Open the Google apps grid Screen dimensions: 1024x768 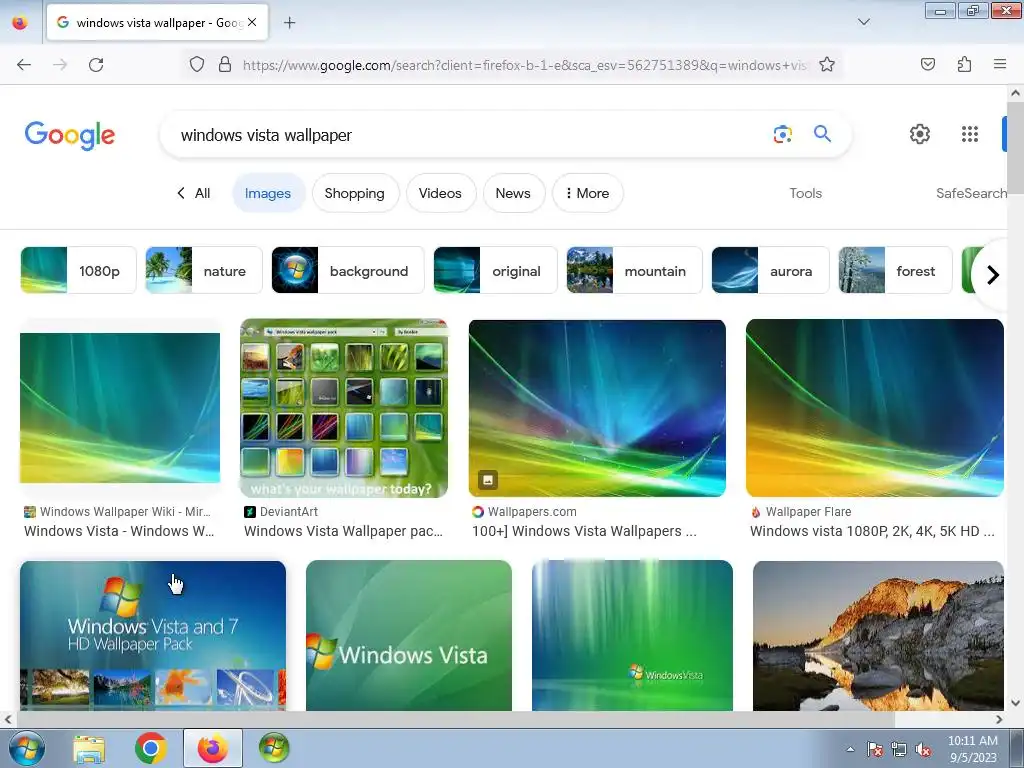970,134
